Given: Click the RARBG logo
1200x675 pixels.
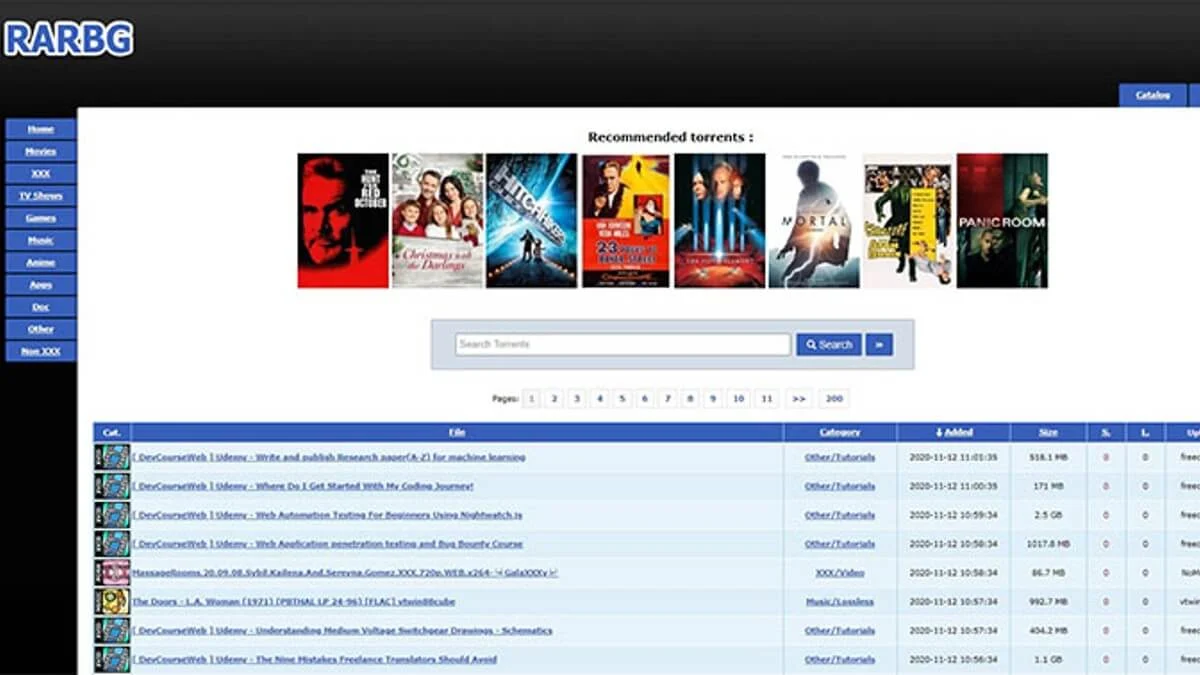Looking at the screenshot, I should pyautogui.click(x=69, y=39).
